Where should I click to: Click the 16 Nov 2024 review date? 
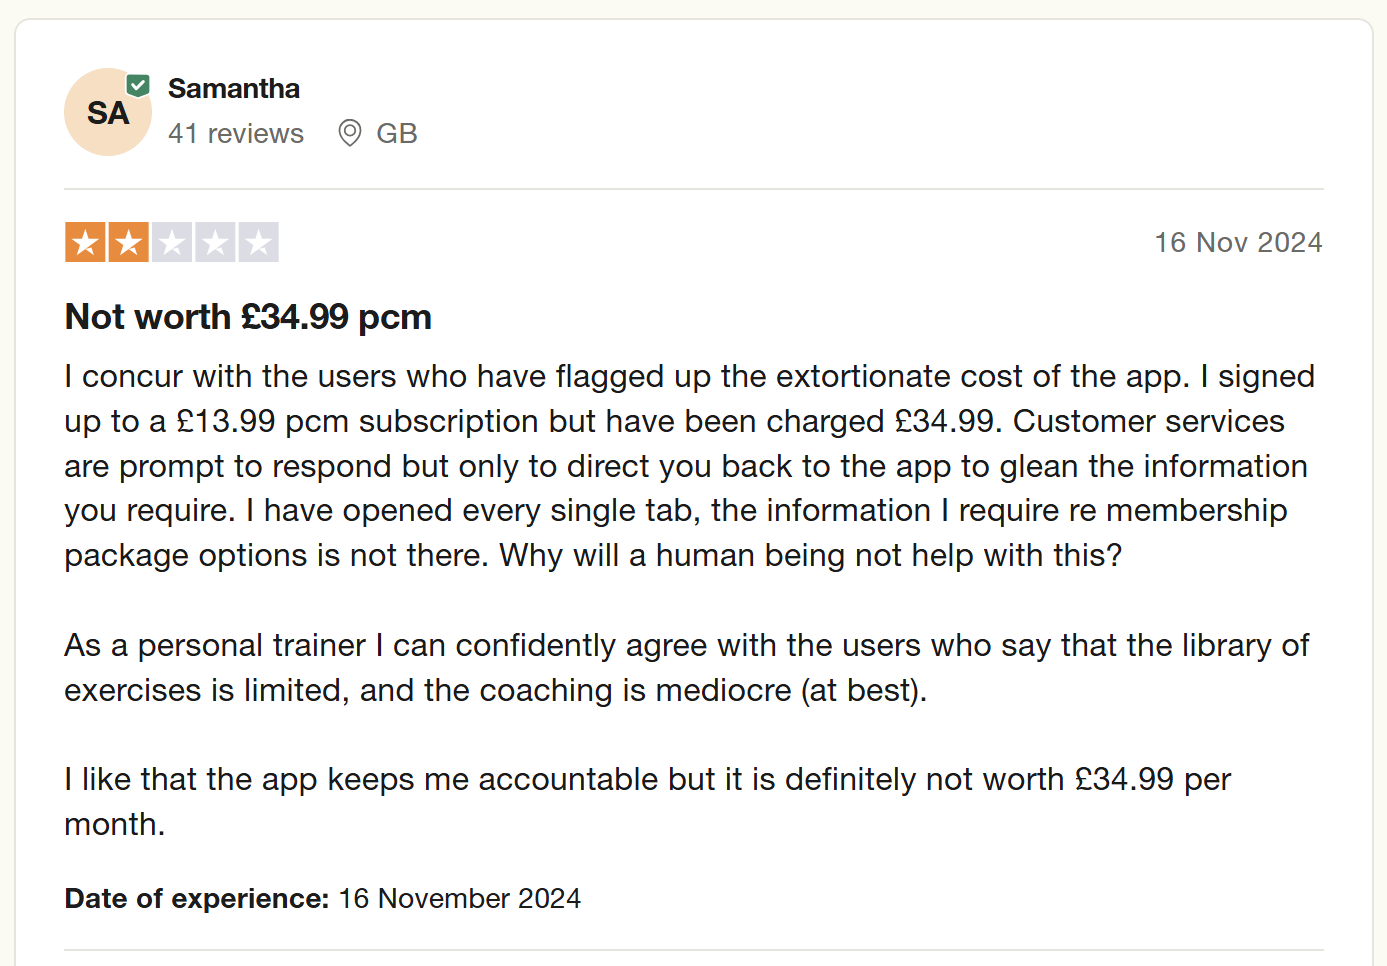pyautogui.click(x=1239, y=242)
